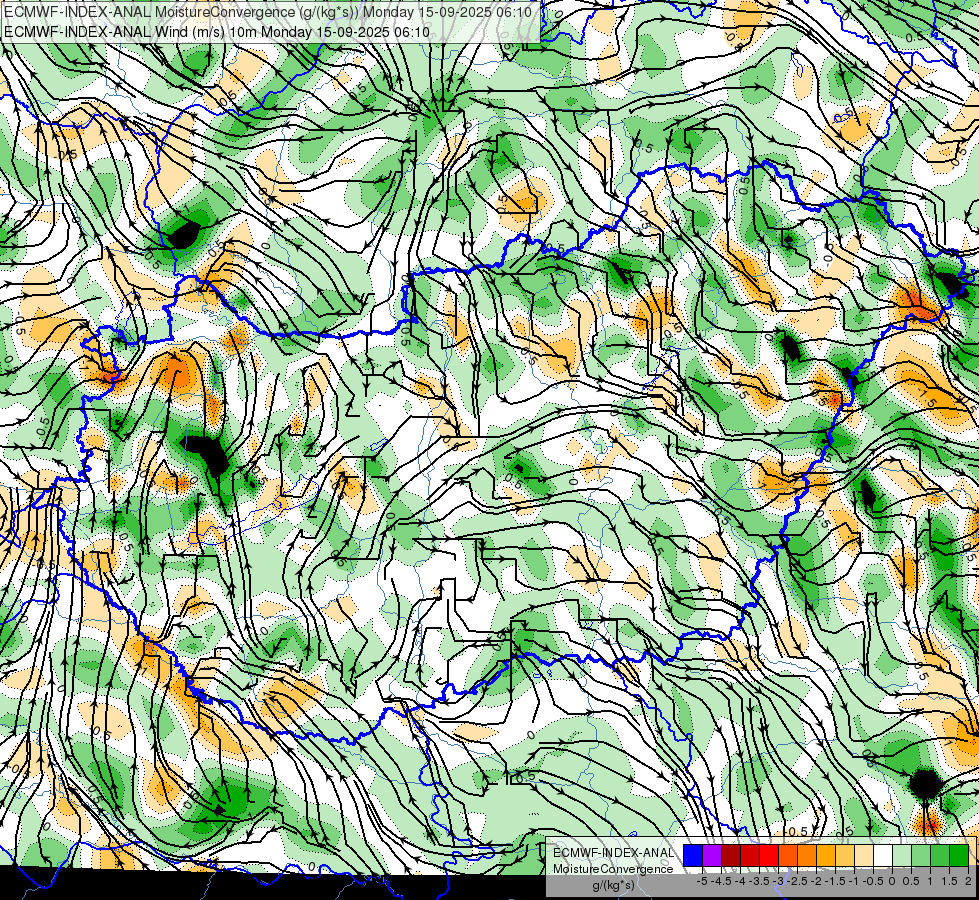Click the MoistureConvergence title line at top
The image size is (979, 900).
(x=268, y=12)
